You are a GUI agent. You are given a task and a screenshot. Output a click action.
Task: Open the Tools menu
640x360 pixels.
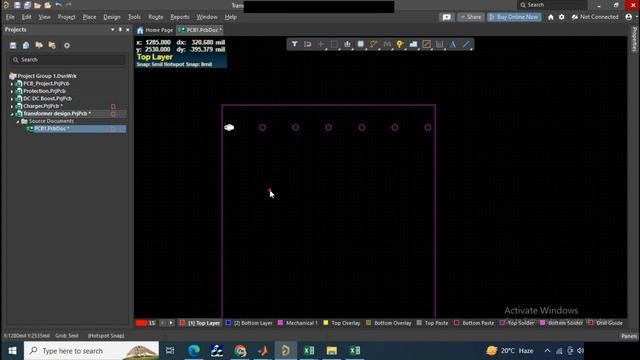tap(134, 17)
